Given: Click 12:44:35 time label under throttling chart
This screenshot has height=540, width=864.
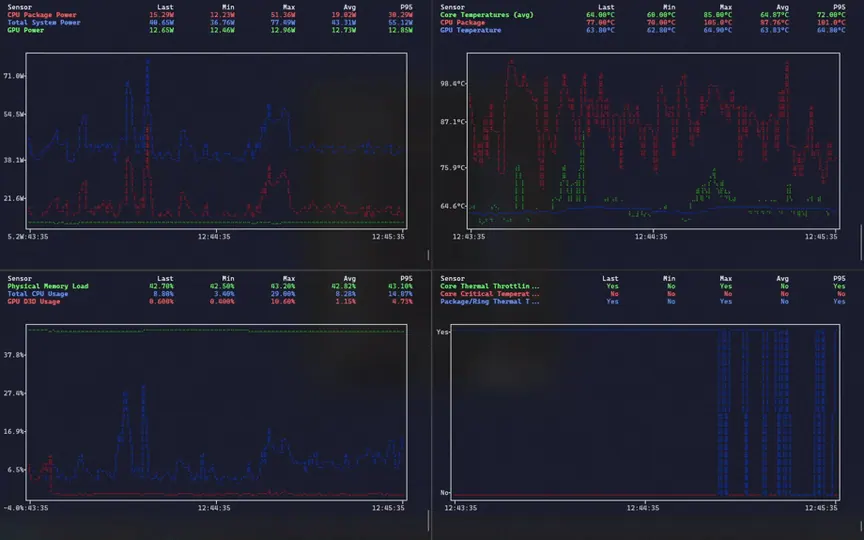Looking at the screenshot, I should [643, 507].
